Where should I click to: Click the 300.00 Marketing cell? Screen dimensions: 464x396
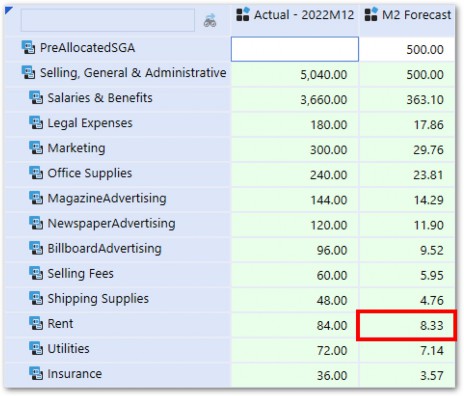(295, 150)
